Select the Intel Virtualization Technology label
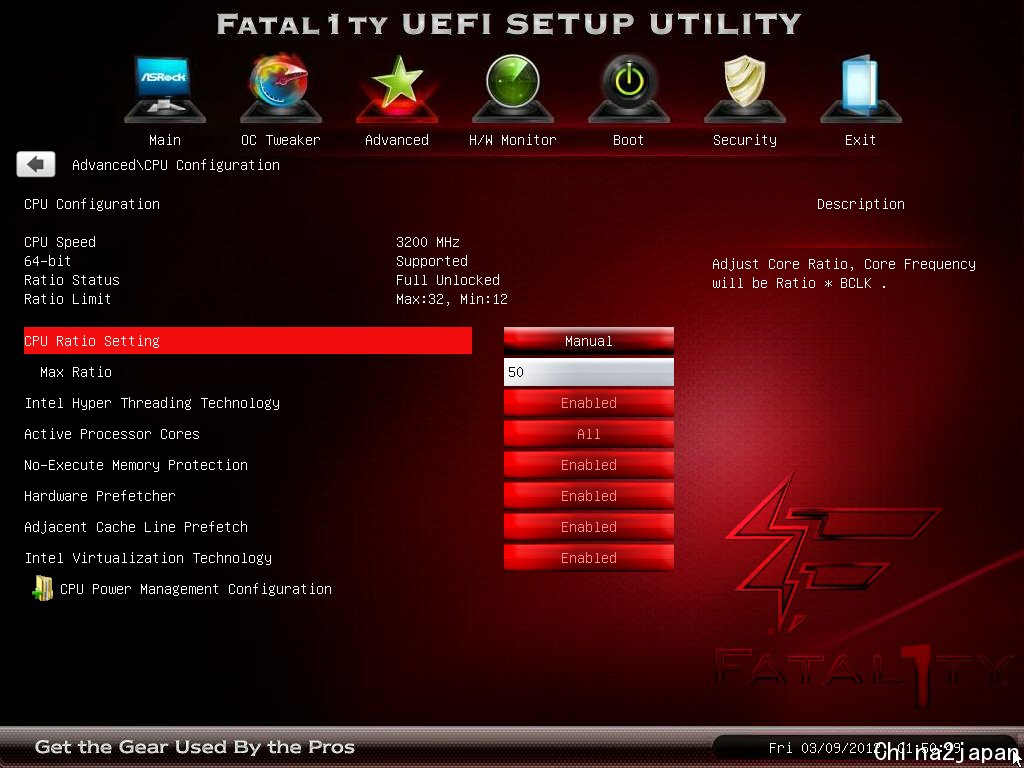Viewport: 1024px width, 768px height. pyautogui.click(x=148, y=558)
